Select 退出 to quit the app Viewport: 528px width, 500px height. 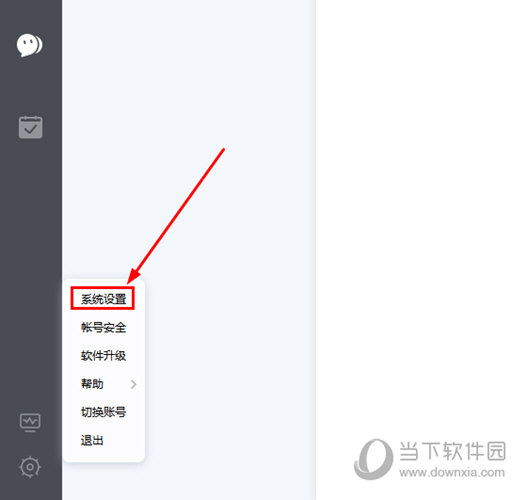pos(92,440)
